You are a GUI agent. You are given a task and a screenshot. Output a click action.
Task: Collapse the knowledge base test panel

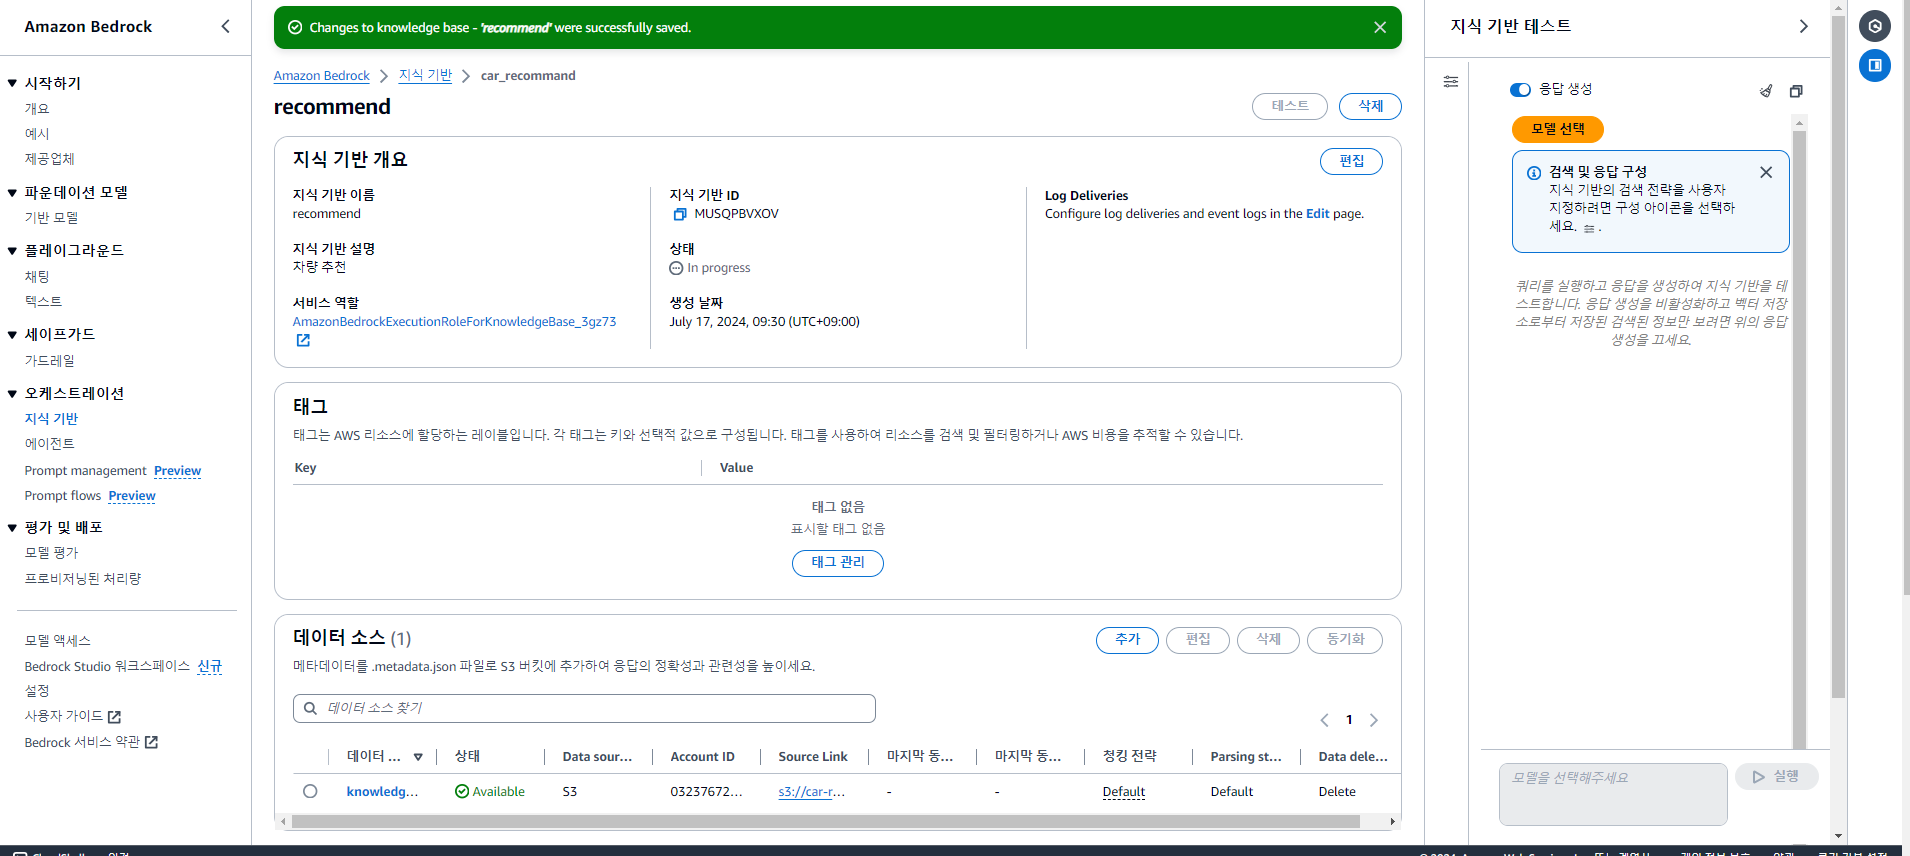(x=1803, y=27)
